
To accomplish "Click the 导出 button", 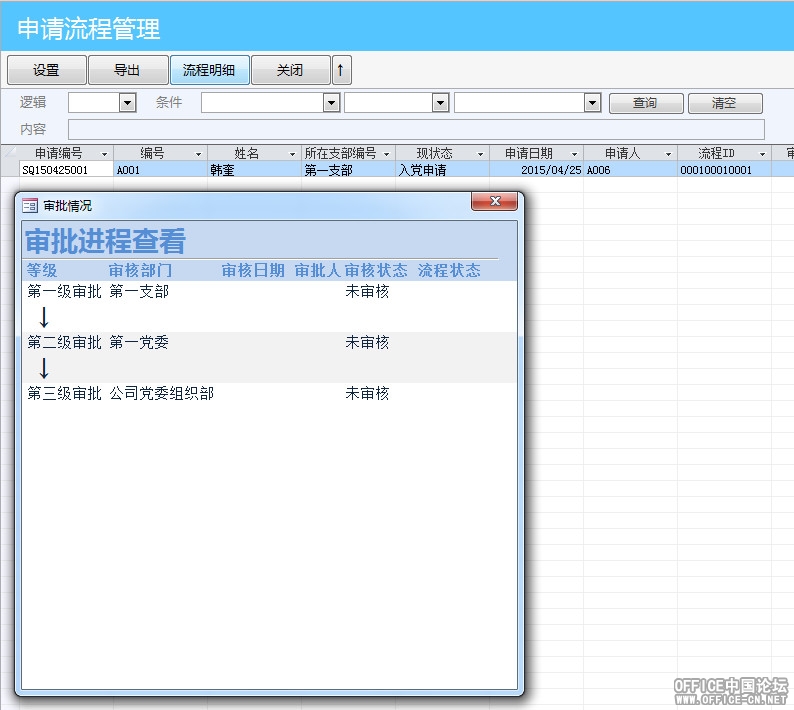I will pos(128,70).
